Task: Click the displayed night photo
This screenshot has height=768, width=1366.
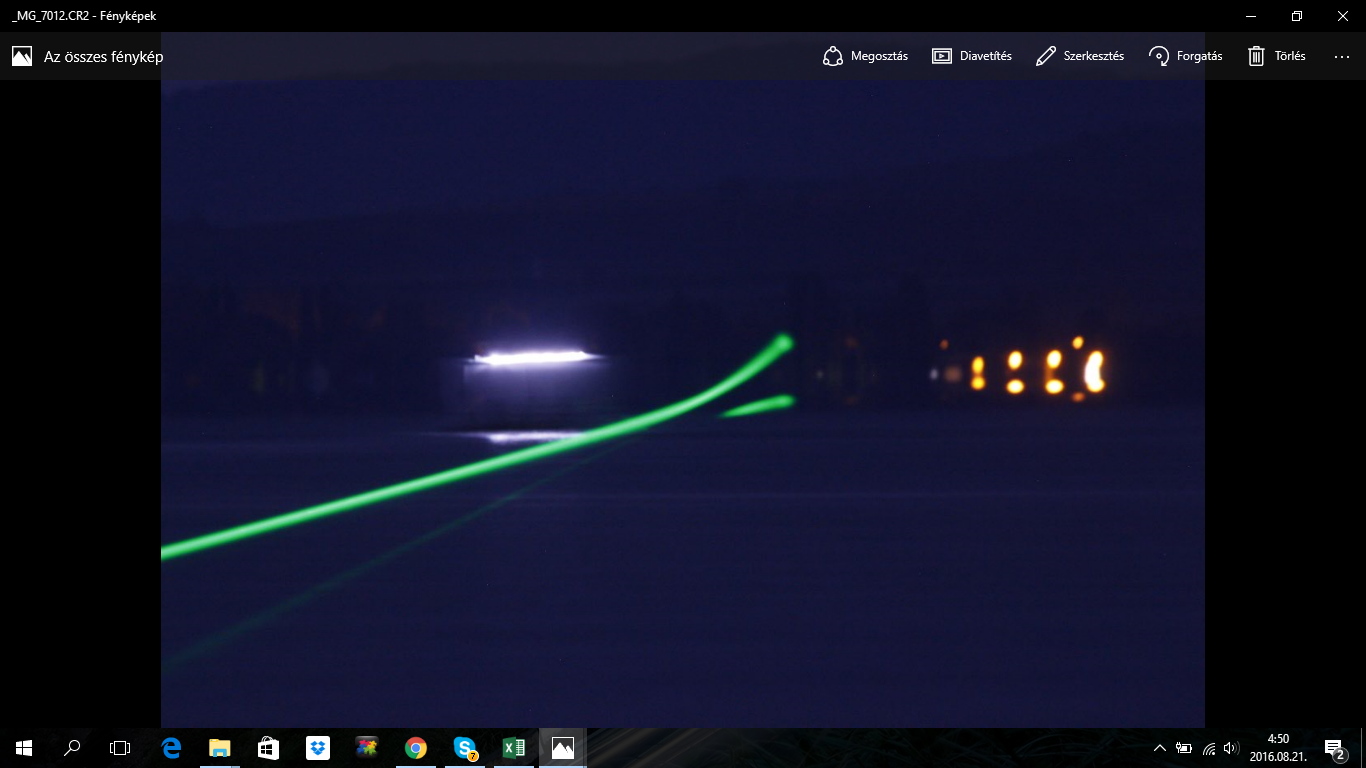Action: click(682, 400)
